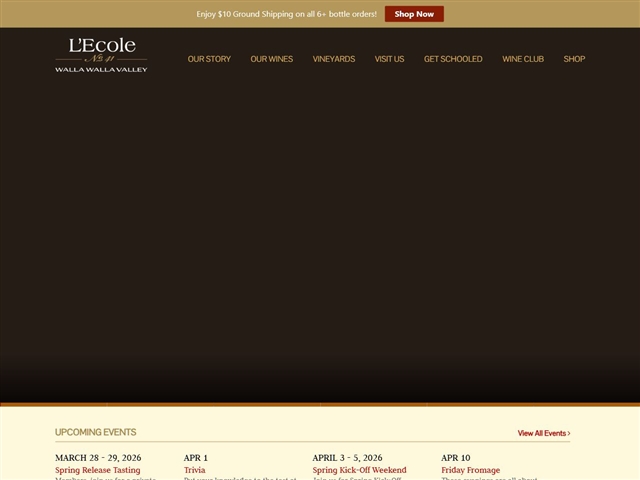Click the $10 Ground Shipping promo text
Screen dimensions: 640x480
point(286,14)
